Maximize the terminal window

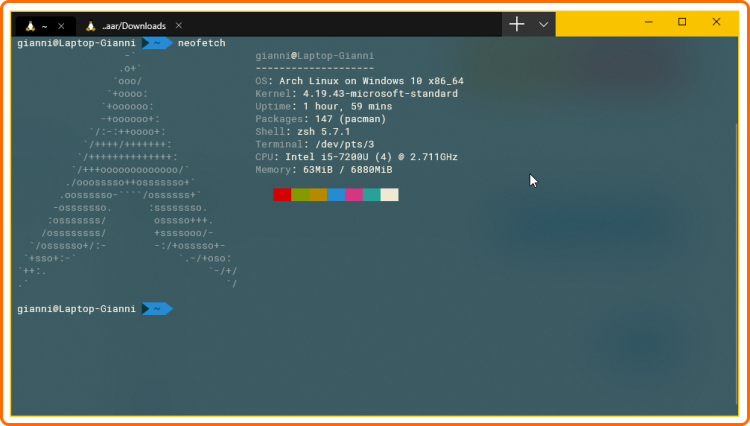click(x=682, y=22)
